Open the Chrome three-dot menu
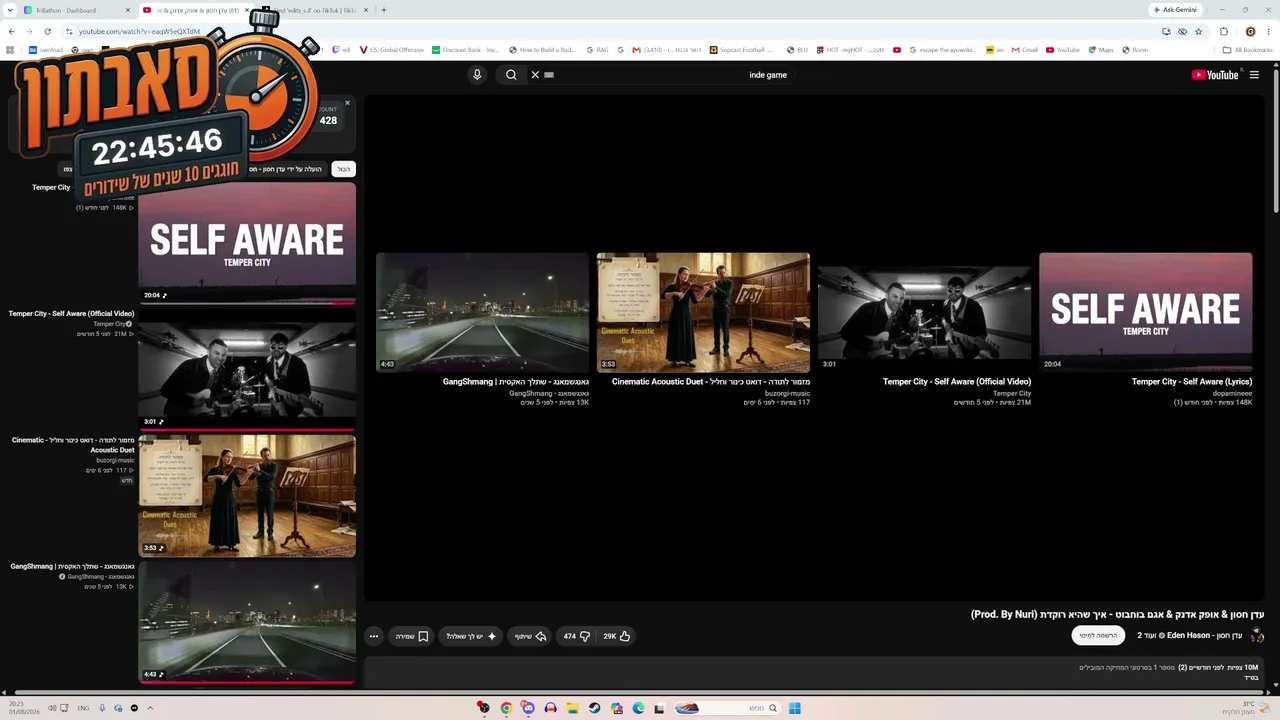1280x720 pixels. (1269, 31)
